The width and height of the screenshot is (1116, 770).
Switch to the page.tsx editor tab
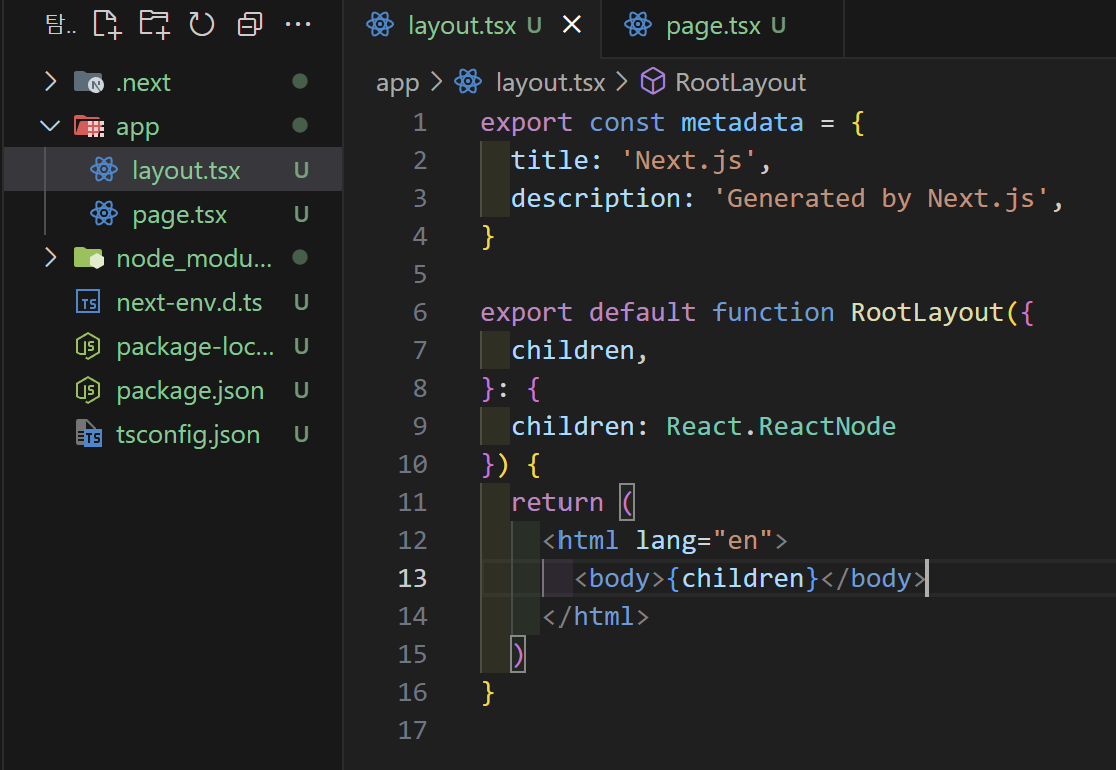(x=722, y=27)
